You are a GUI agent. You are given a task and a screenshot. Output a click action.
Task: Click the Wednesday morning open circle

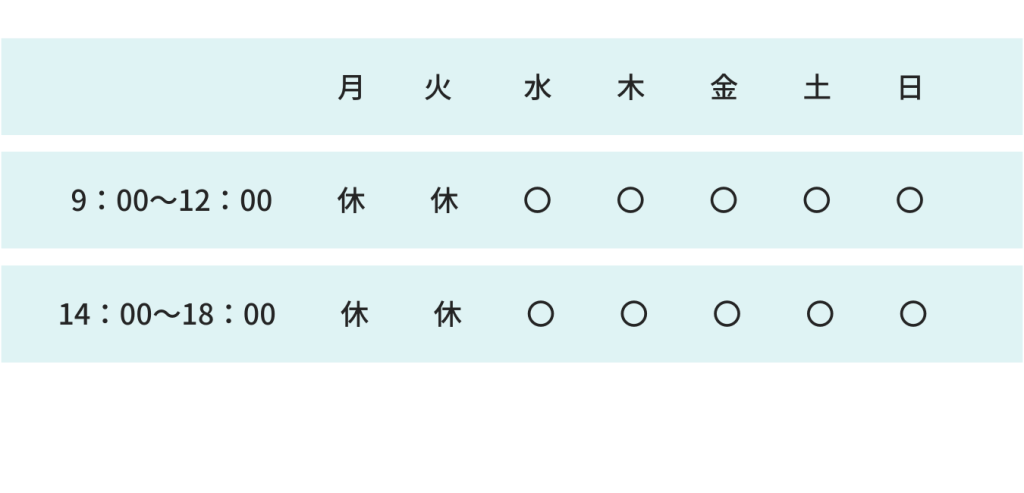tap(537, 200)
